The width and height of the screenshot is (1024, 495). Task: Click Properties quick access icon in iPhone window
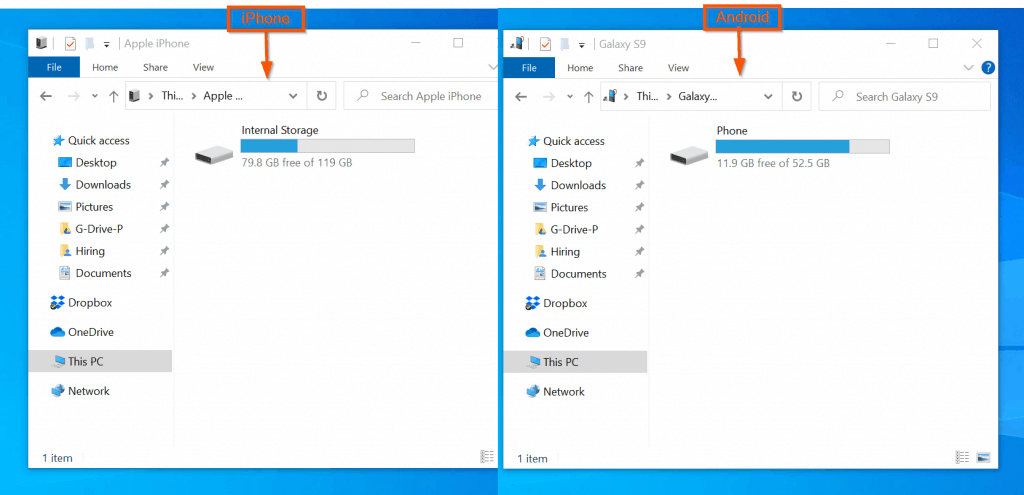coord(70,44)
